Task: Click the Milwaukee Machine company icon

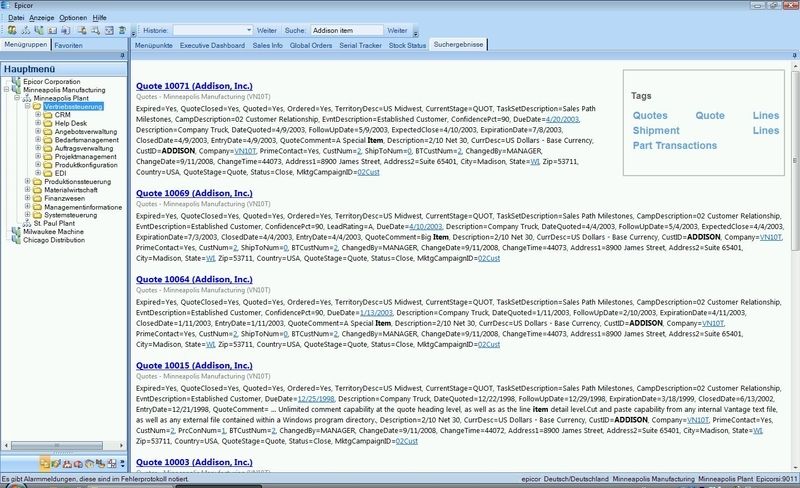Action: click(16, 232)
